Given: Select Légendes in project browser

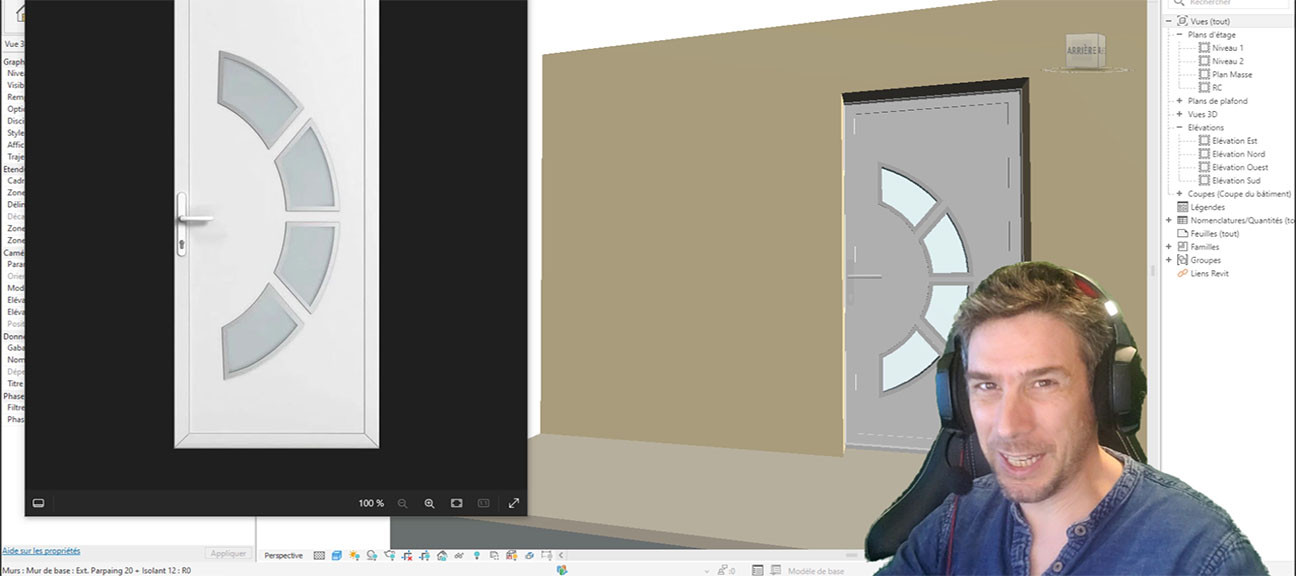Looking at the screenshot, I should click(1207, 207).
